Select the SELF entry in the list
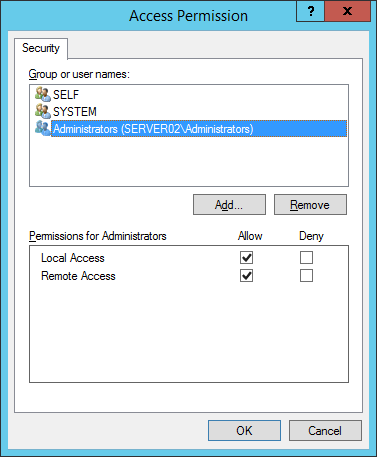This screenshot has width=377, height=457. (x=66, y=95)
